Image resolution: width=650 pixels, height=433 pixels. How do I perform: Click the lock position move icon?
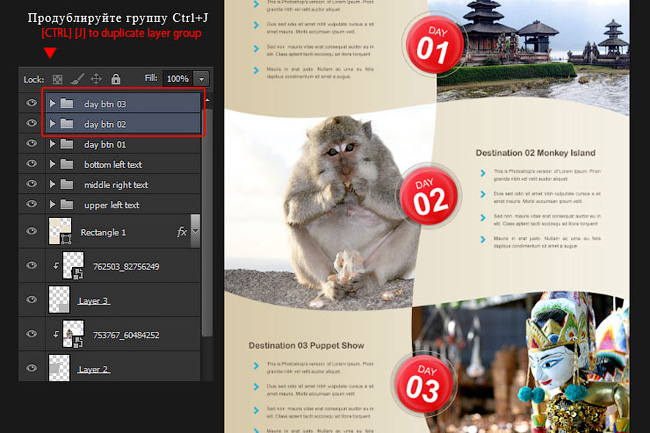coord(96,78)
